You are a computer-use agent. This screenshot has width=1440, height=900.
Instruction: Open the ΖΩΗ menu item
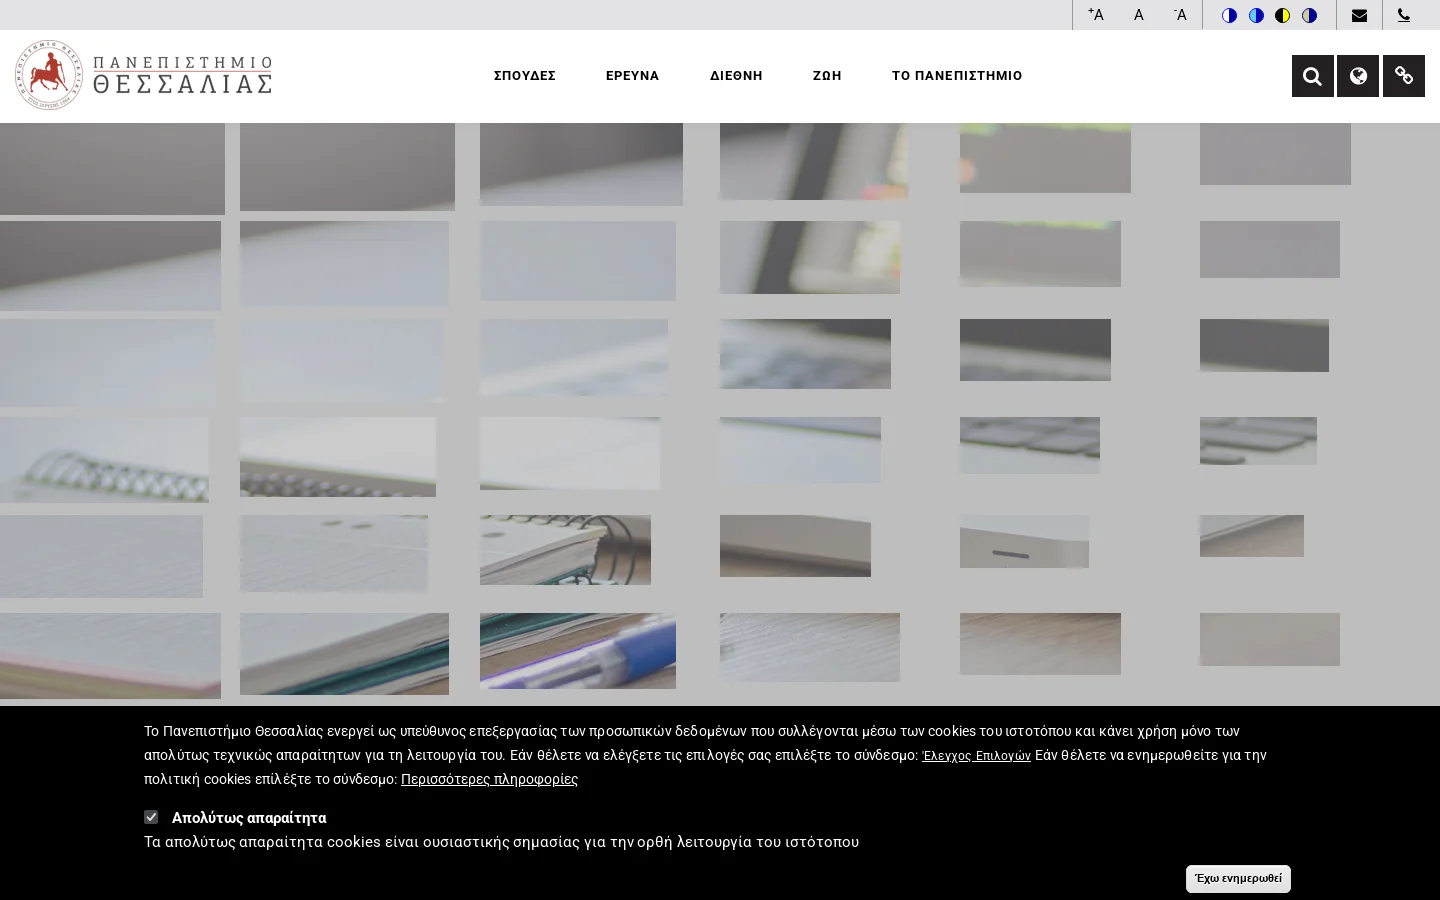[827, 76]
